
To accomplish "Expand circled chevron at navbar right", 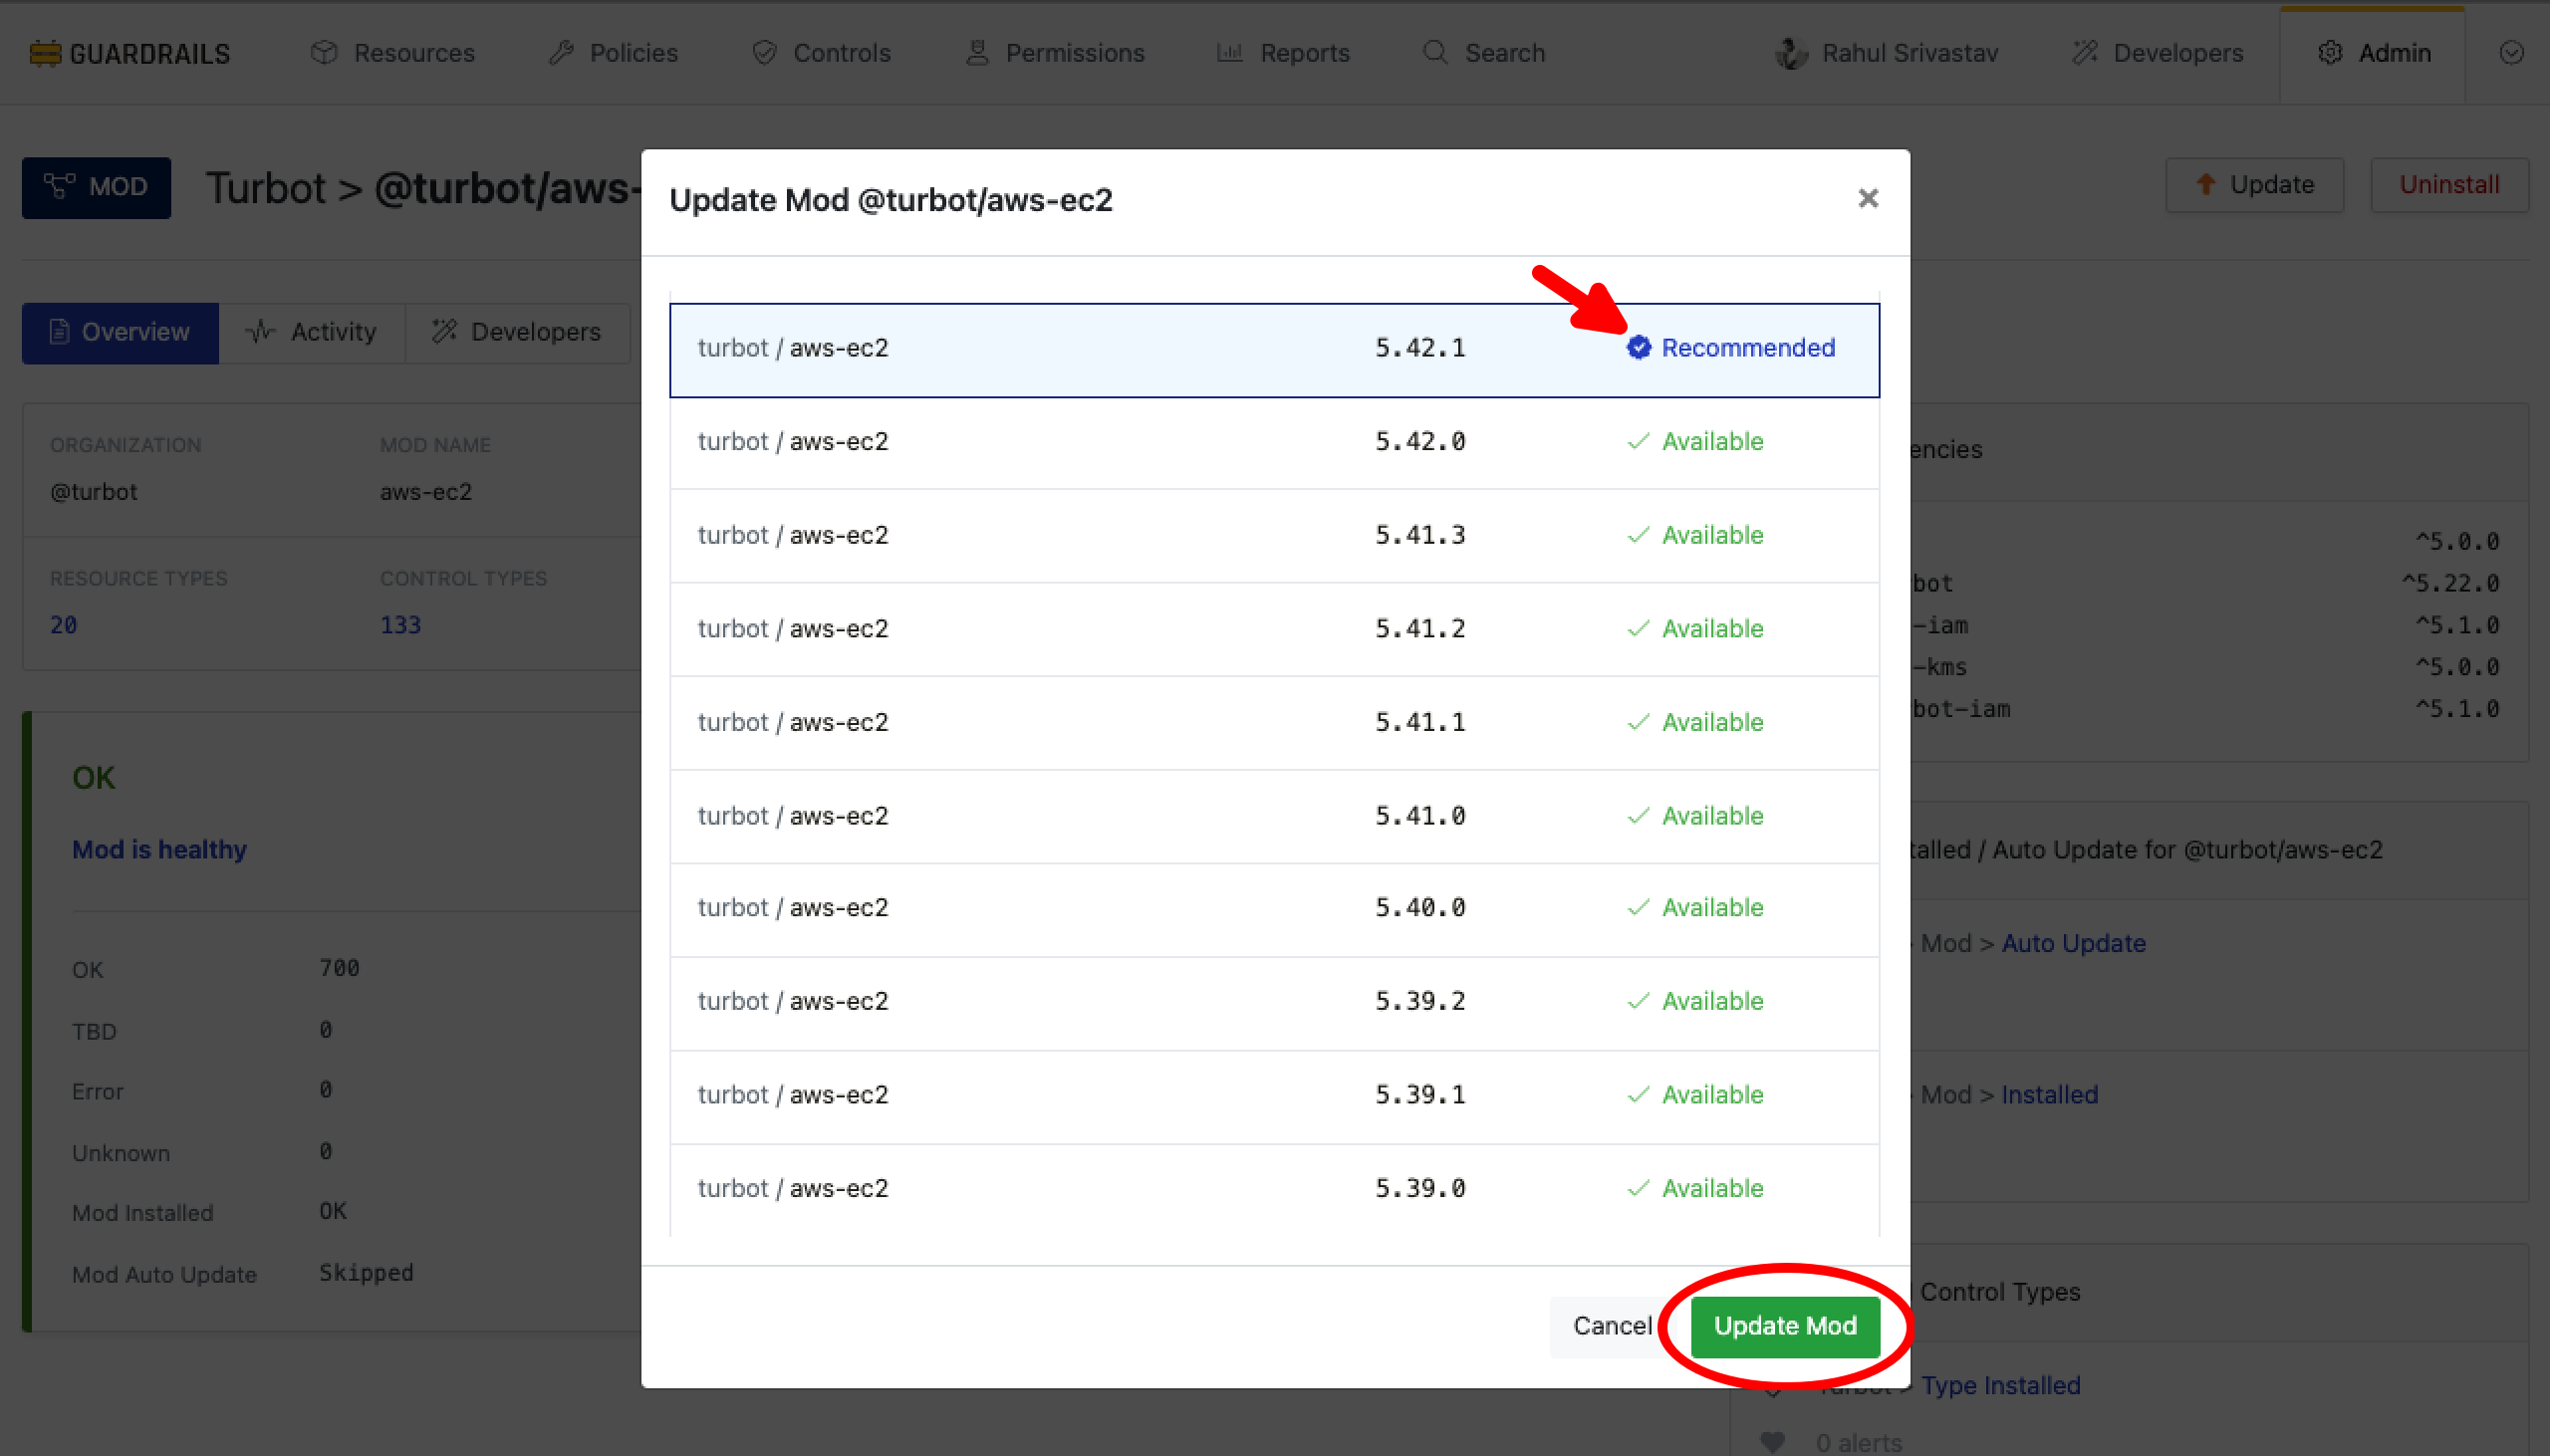I will (2511, 53).
